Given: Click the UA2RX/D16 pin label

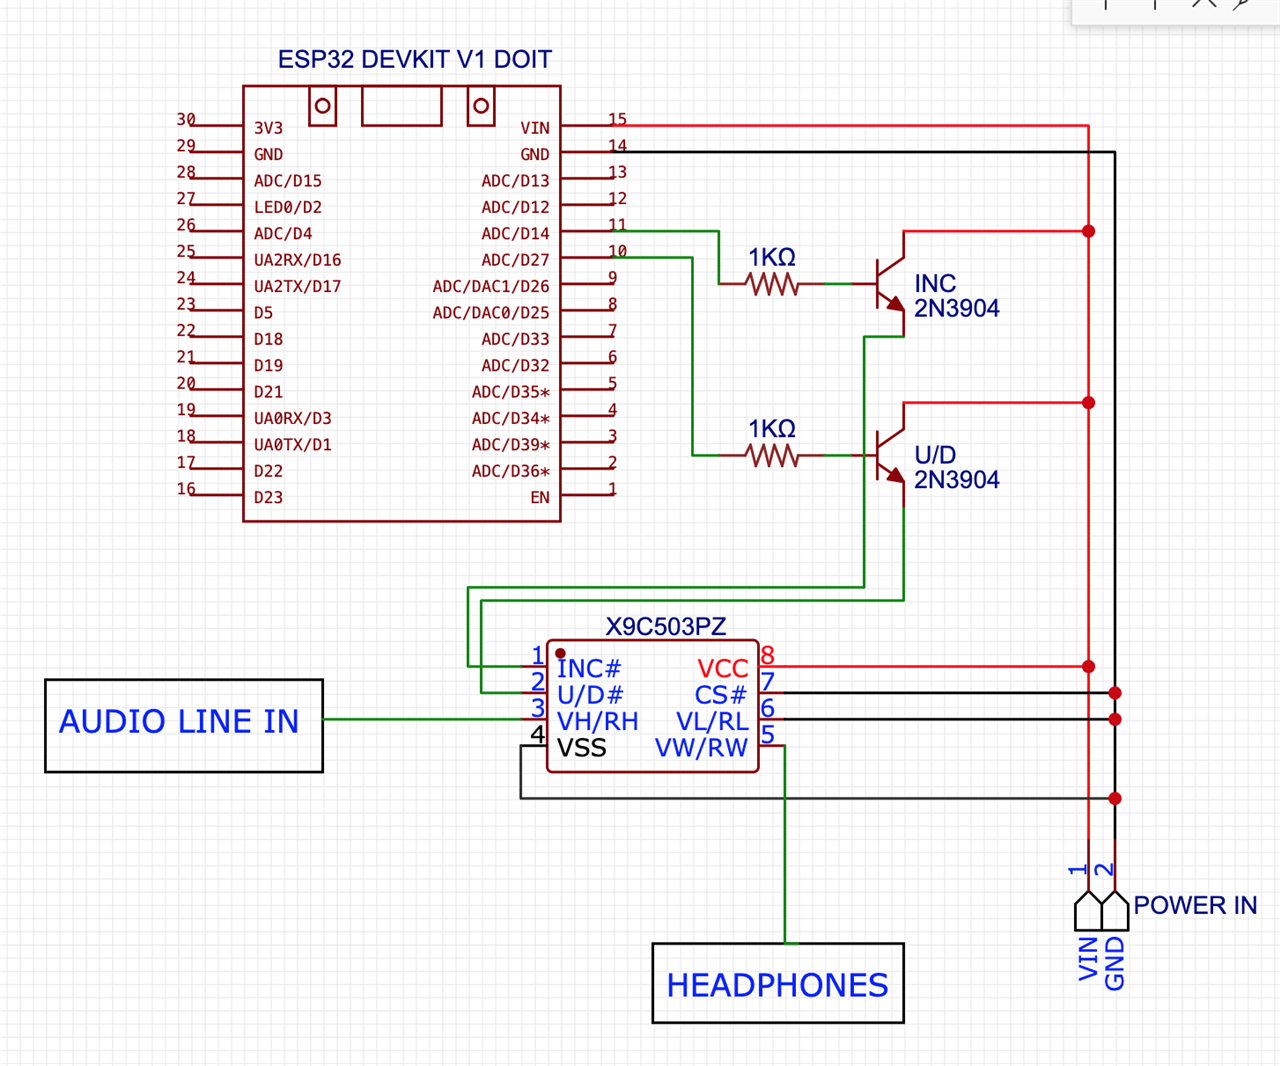Looking at the screenshot, I should (x=297, y=260).
